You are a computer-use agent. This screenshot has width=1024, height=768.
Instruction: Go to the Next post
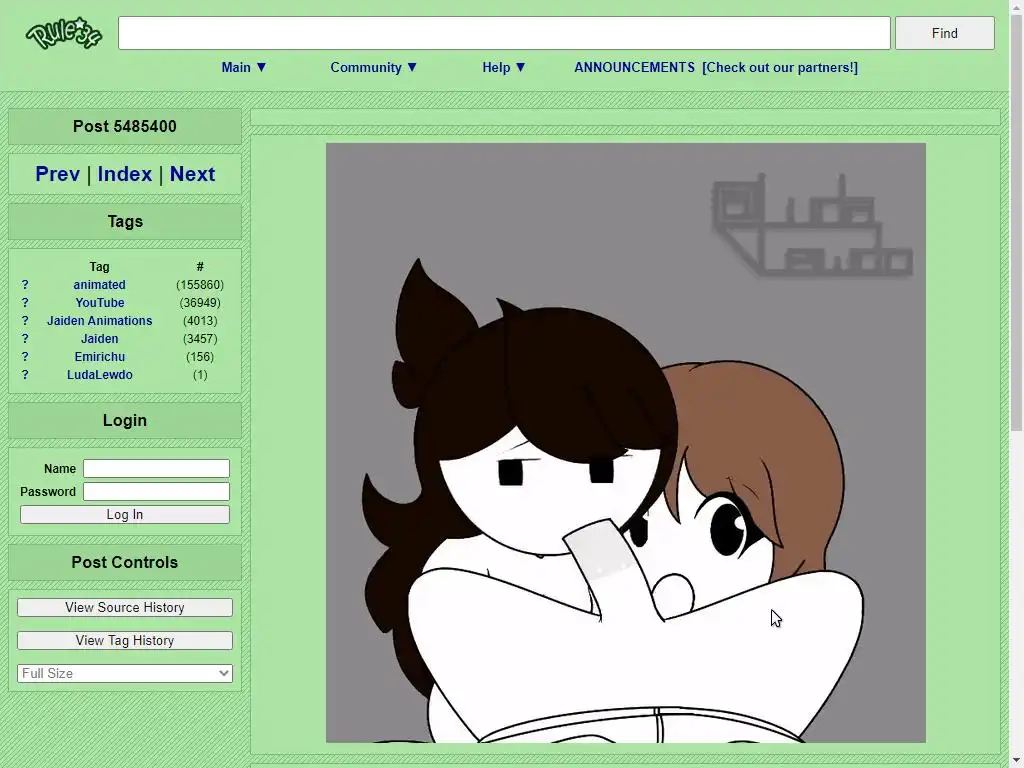192,174
